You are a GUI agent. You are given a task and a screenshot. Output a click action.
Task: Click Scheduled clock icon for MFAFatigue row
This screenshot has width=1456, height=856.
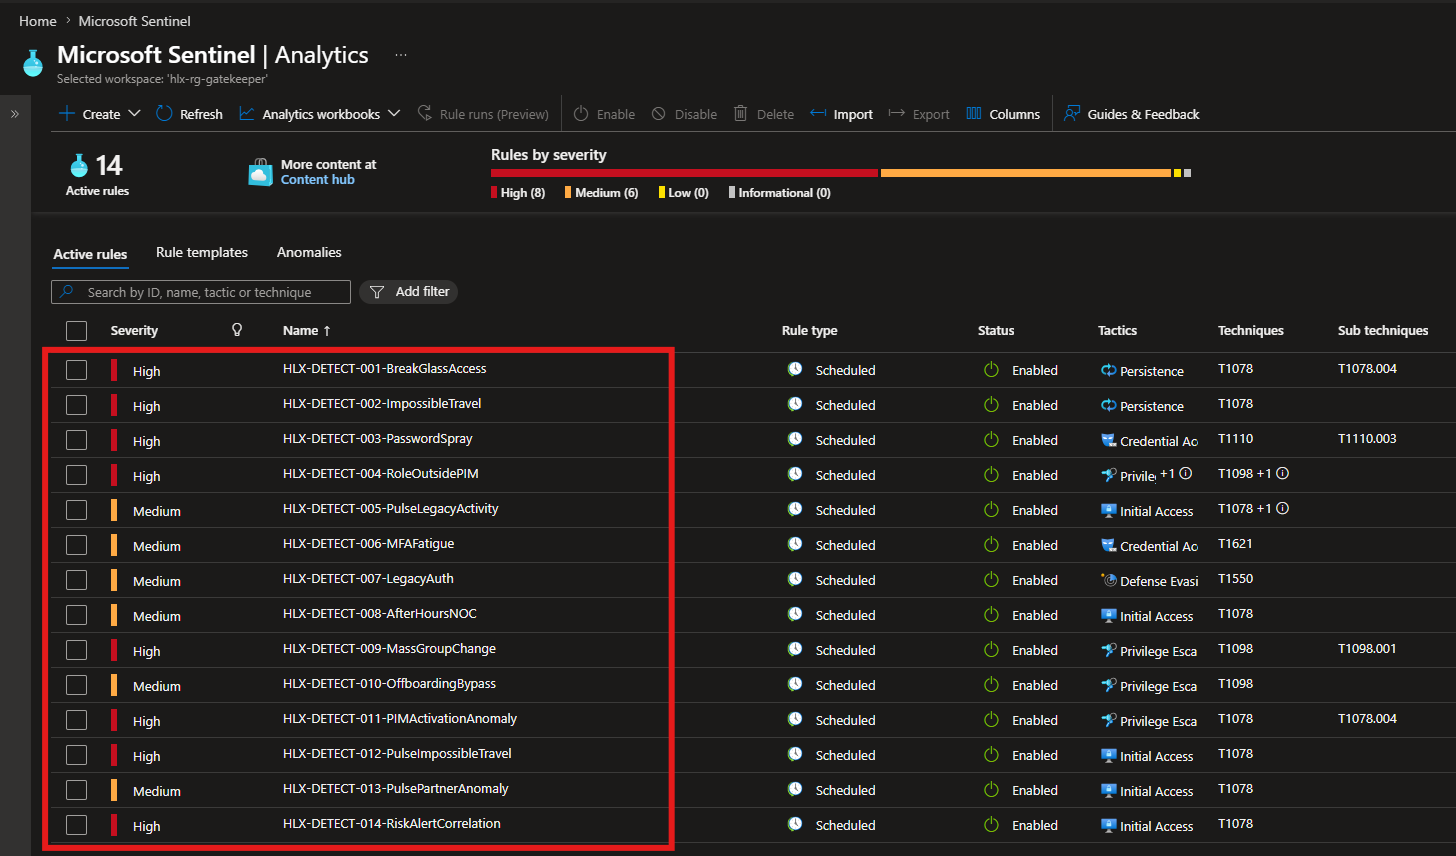795,544
